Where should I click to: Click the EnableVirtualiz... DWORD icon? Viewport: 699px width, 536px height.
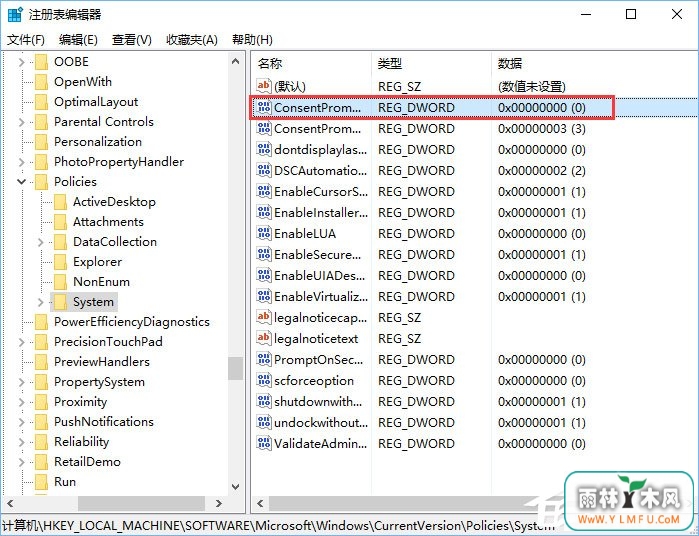[x=264, y=296]
